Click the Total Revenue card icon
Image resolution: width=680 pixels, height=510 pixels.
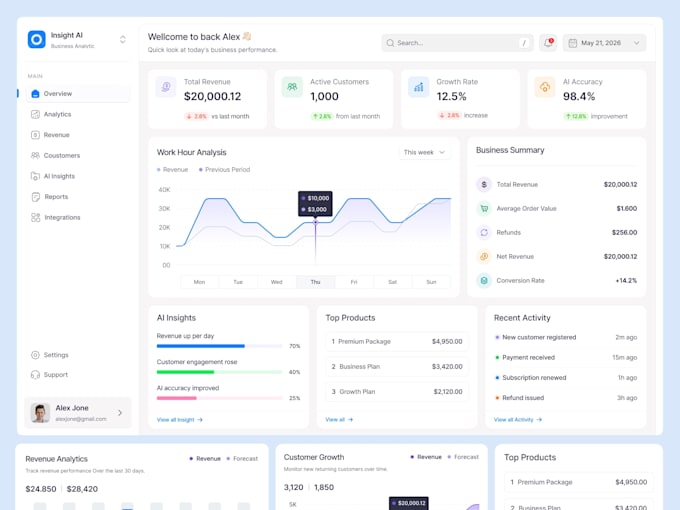[166, 87]
